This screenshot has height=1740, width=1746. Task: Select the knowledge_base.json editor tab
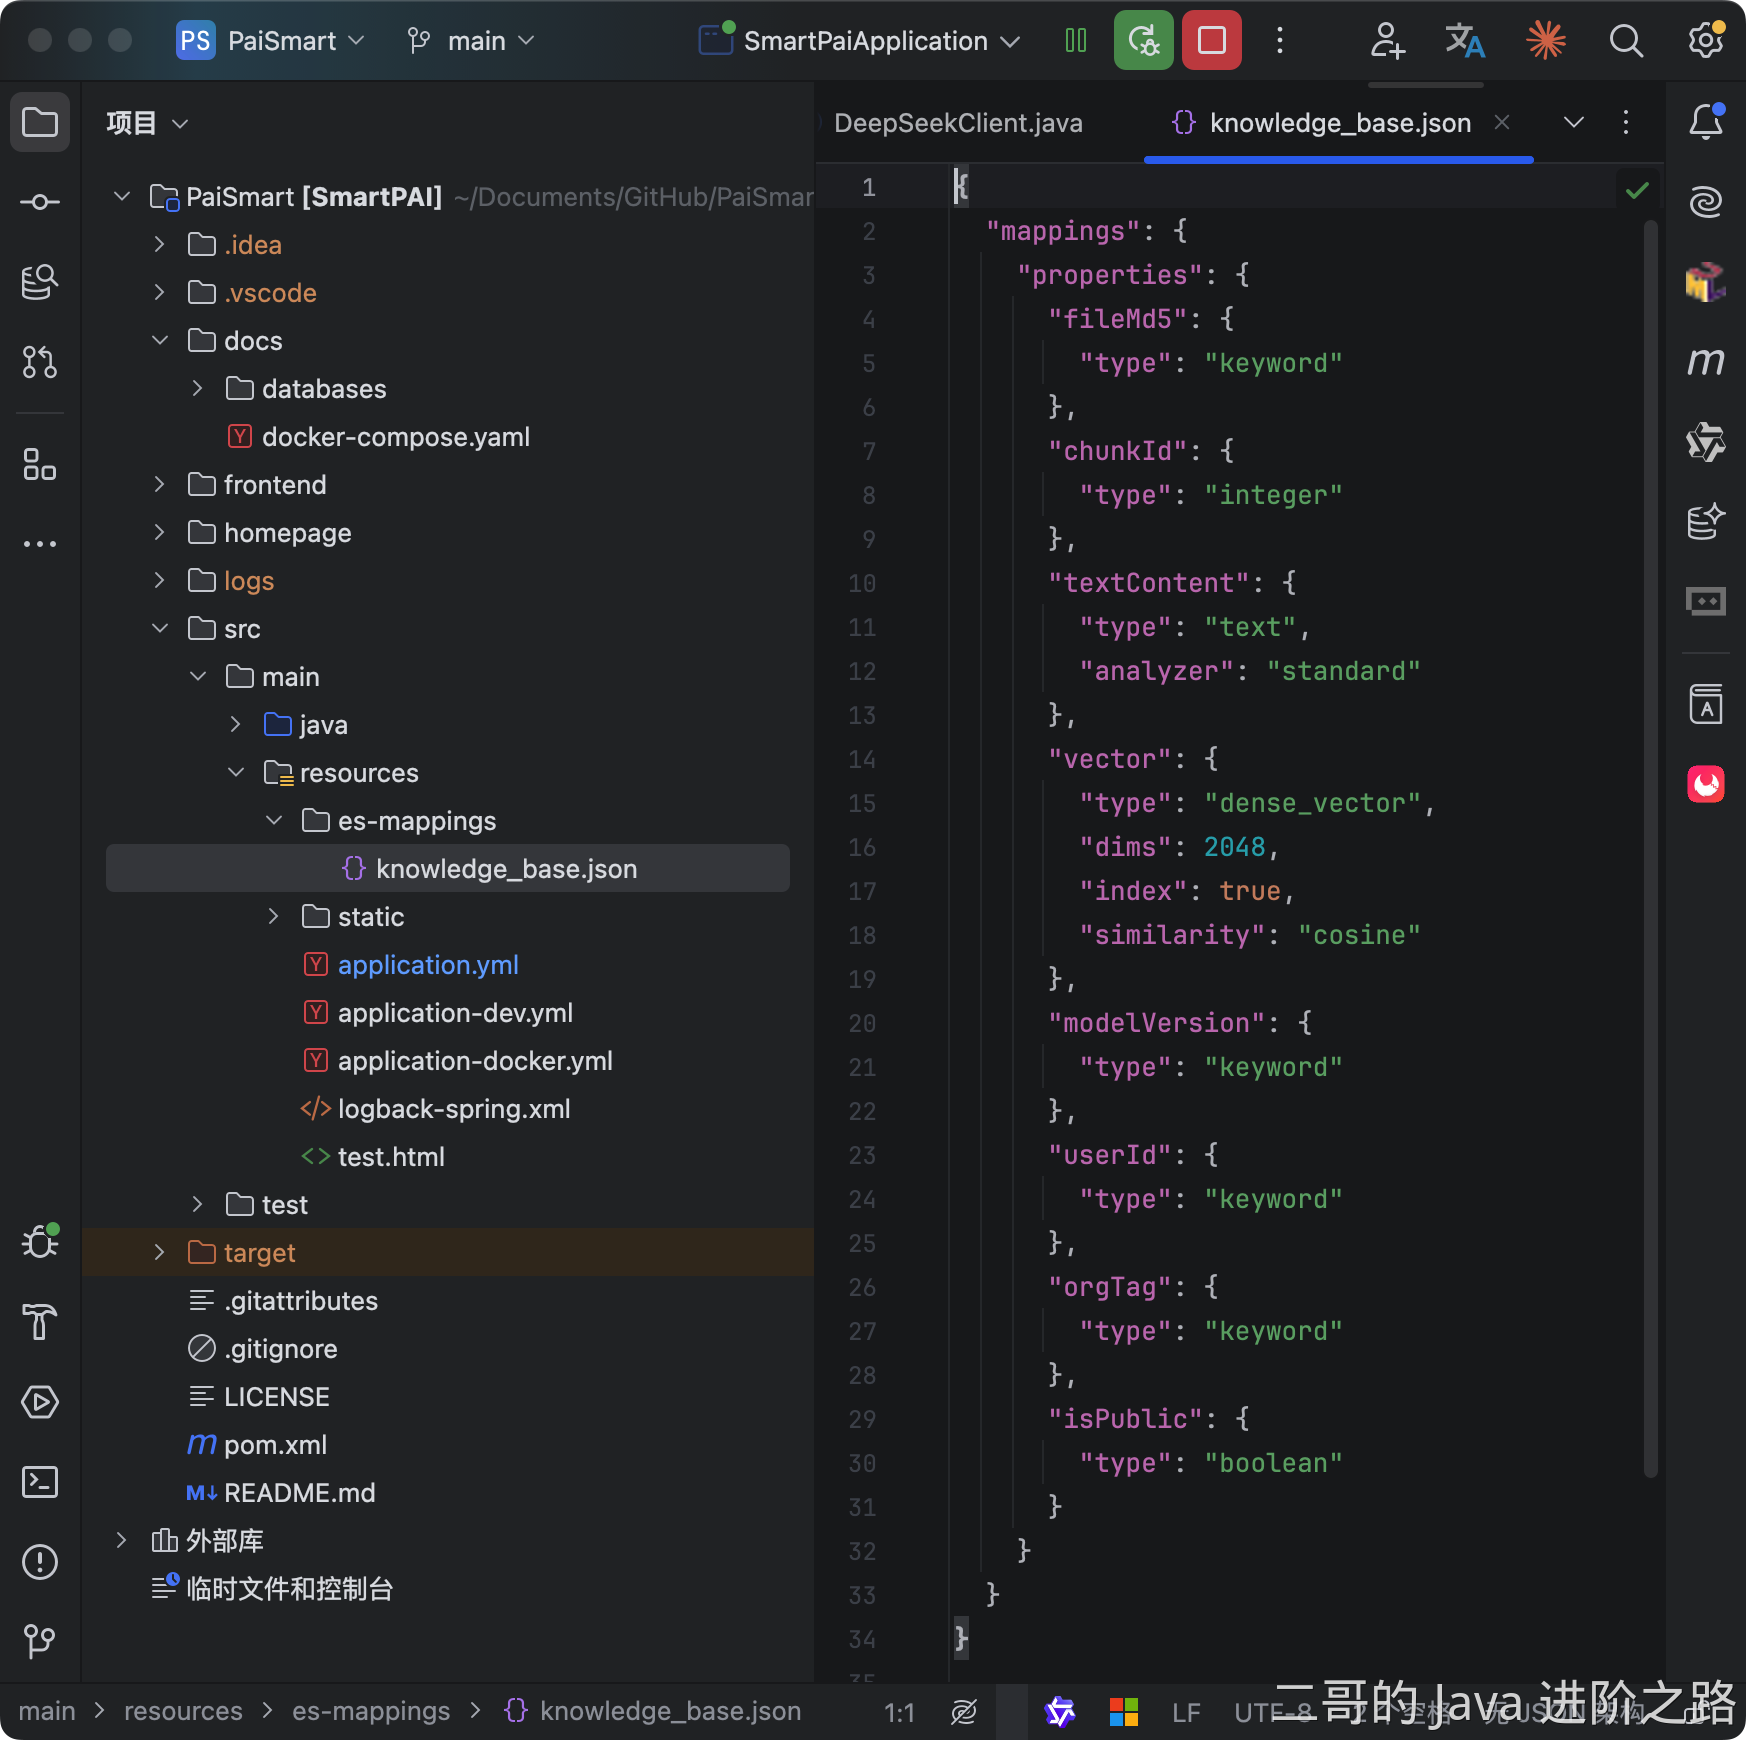point(1340,123)
